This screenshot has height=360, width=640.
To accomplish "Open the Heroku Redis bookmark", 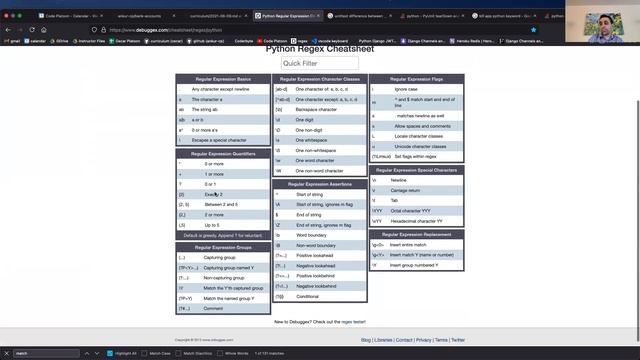I will coord(472,41).
